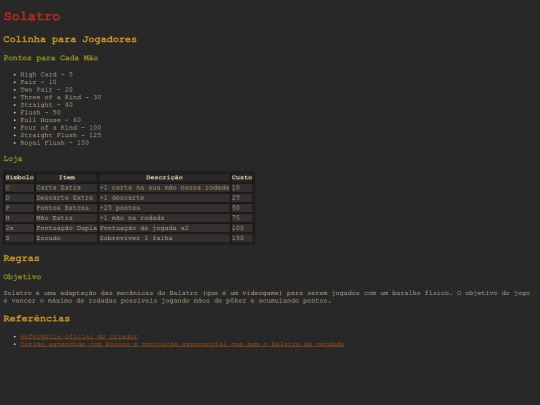The image size is (540, 405).
Task: Select the "Pair - 10" list item
Action: (38, 82)
